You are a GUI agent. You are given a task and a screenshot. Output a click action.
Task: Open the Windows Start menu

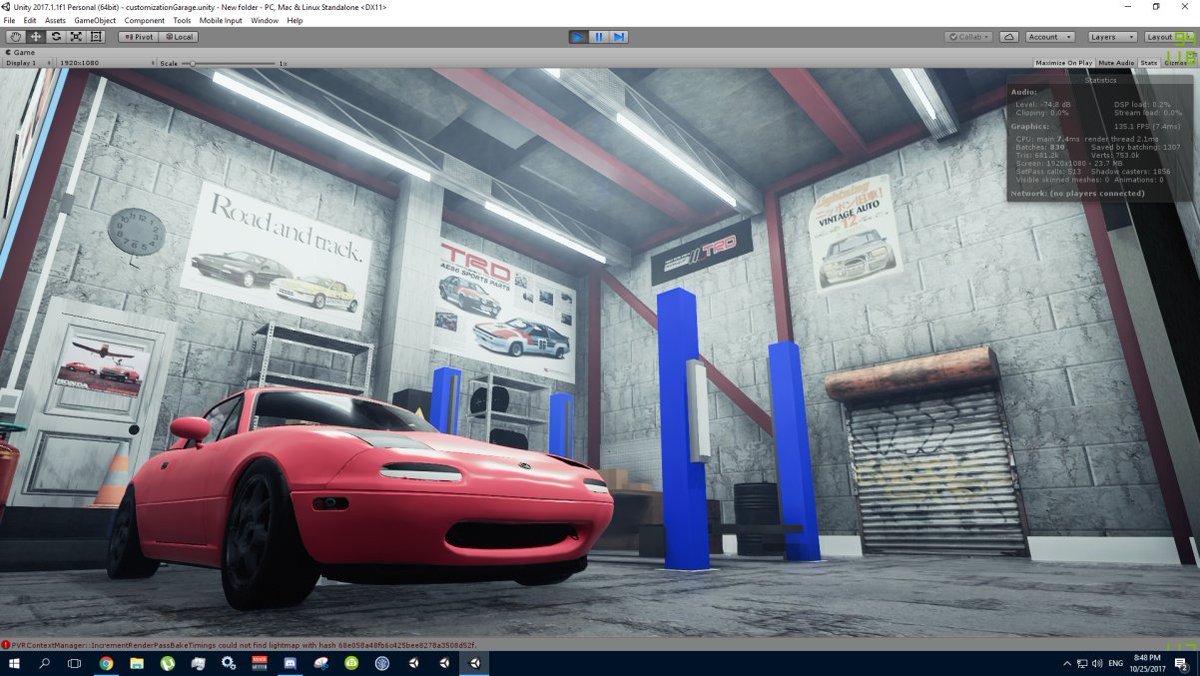[x=15, y=663]
